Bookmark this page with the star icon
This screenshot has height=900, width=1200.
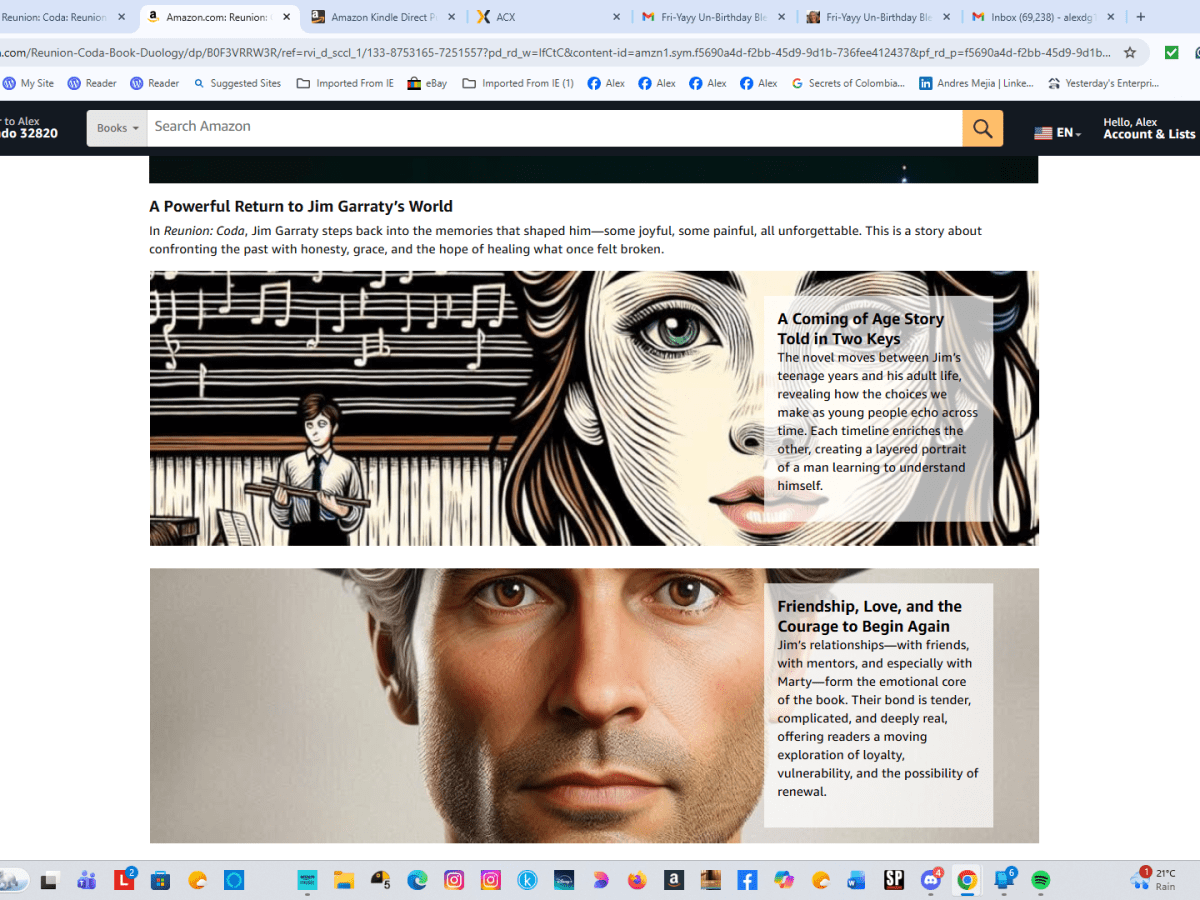tap(1130, 53)
